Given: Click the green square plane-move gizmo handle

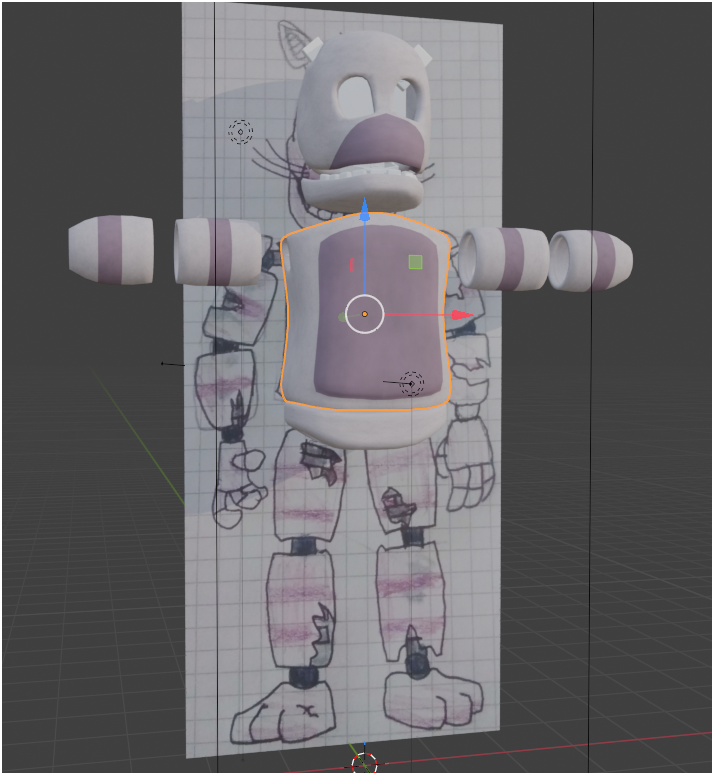Looking at the screenshot, I should click(x=416, y=262).
